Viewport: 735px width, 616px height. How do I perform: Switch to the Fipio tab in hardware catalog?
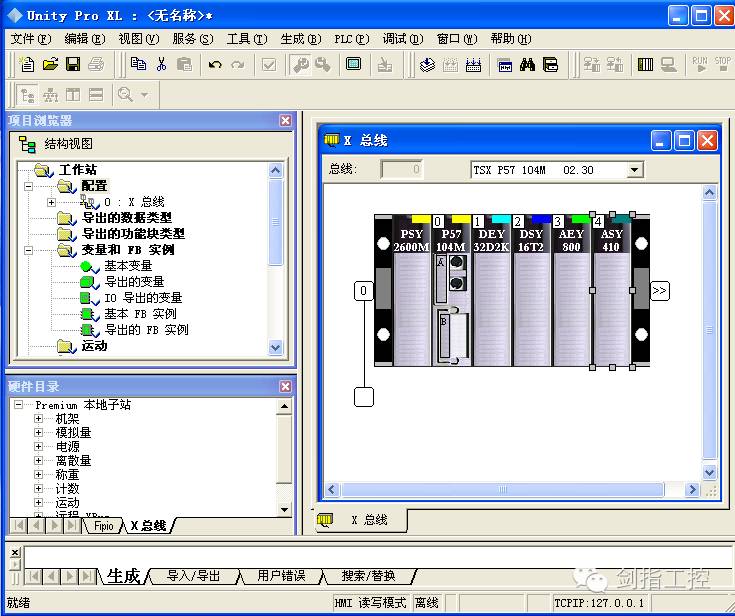pyautogui.click(x=104, y=526)
